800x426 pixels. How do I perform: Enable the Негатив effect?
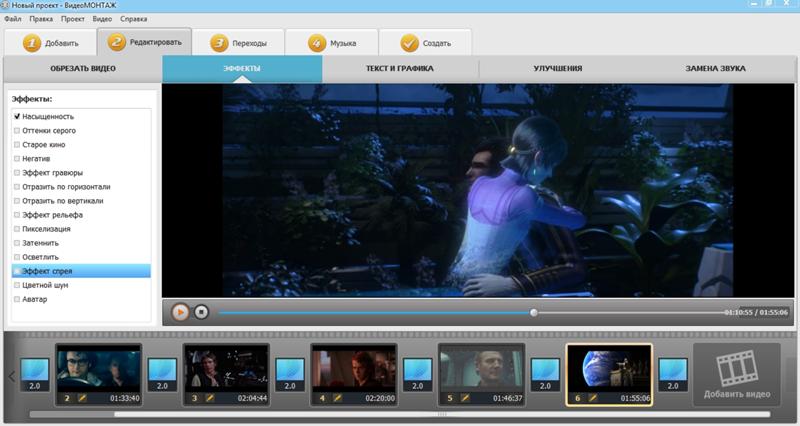tap(17, 159)
